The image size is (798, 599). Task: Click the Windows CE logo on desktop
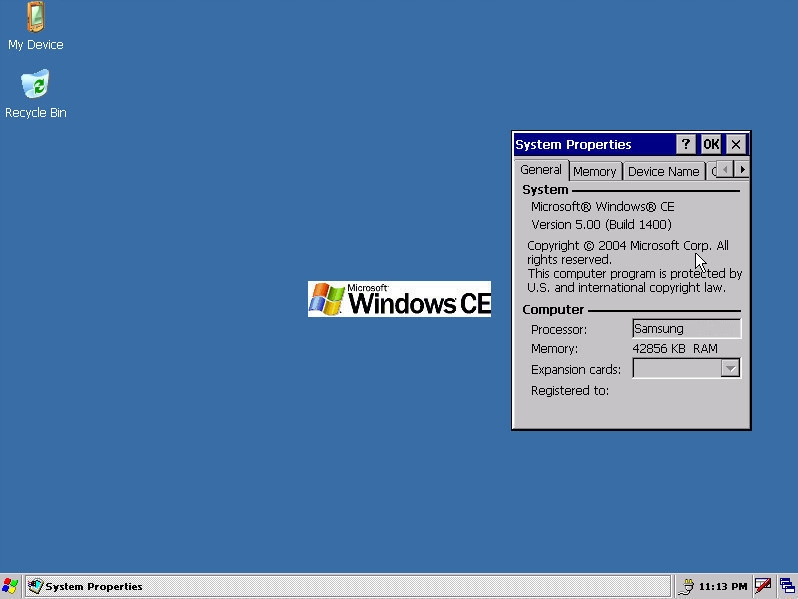[400, 299]
